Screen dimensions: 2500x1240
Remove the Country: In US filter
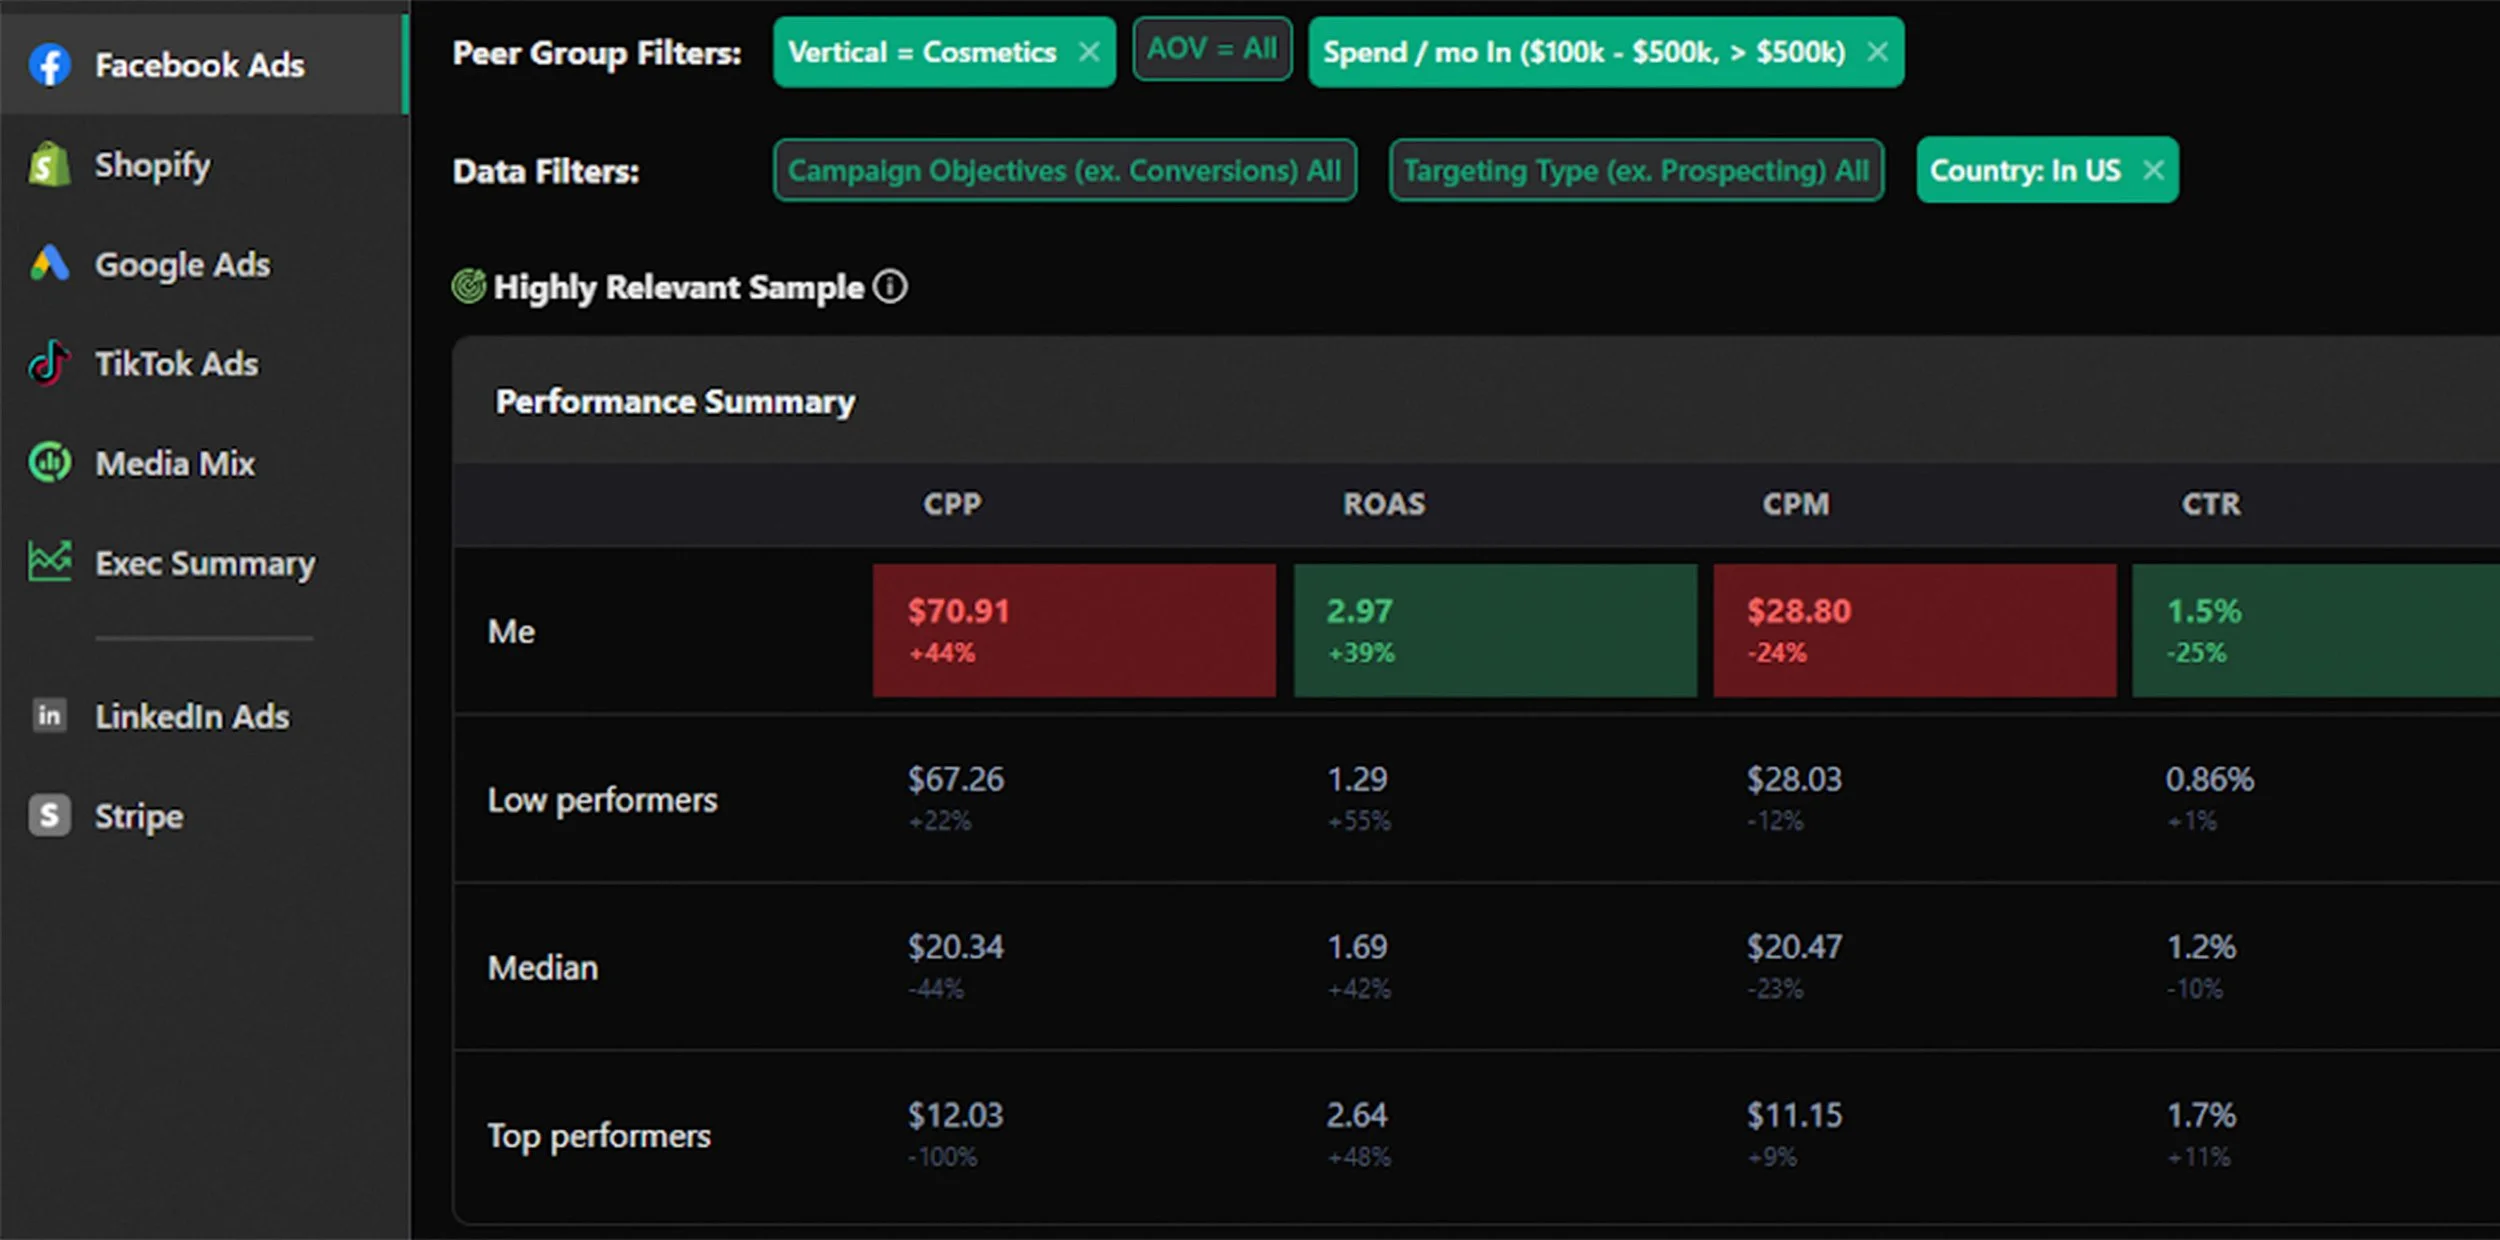(x=2153, y=171)
